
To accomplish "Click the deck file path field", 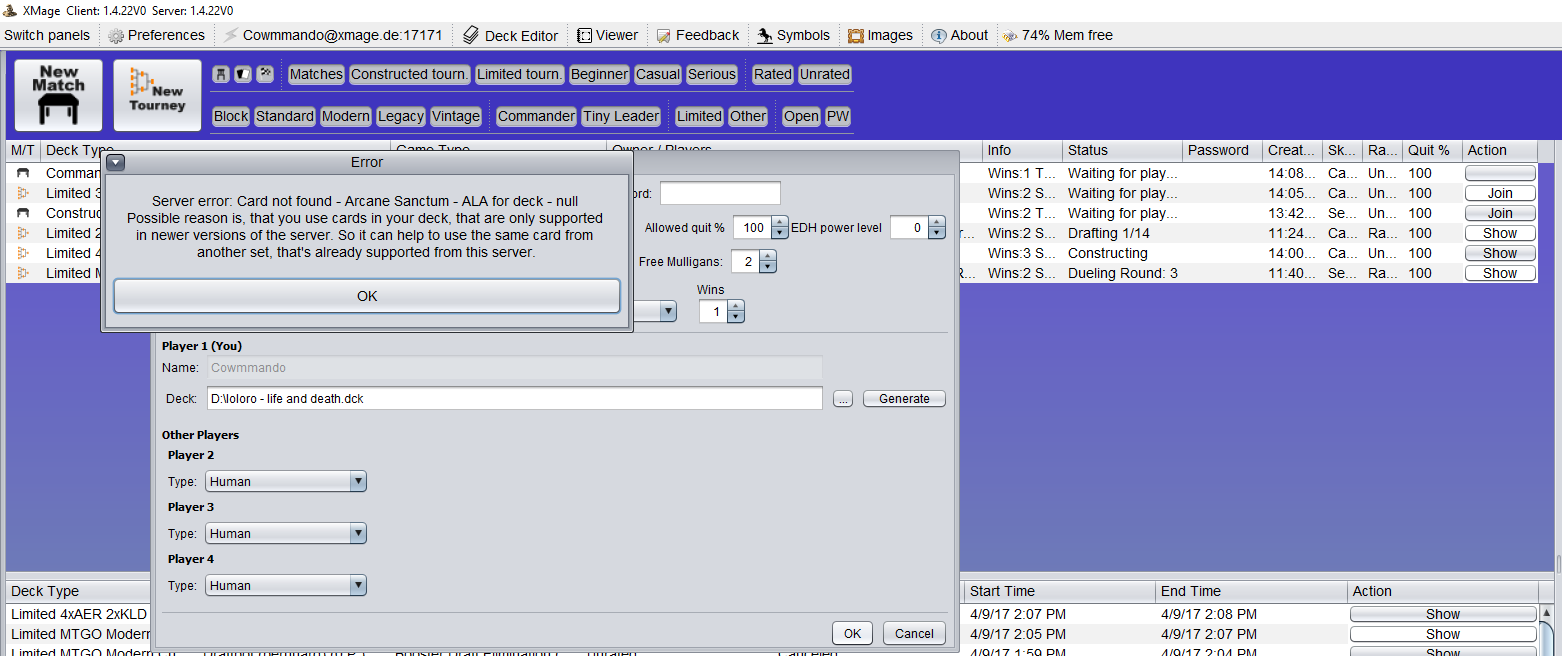I will [x=514, y=398].
